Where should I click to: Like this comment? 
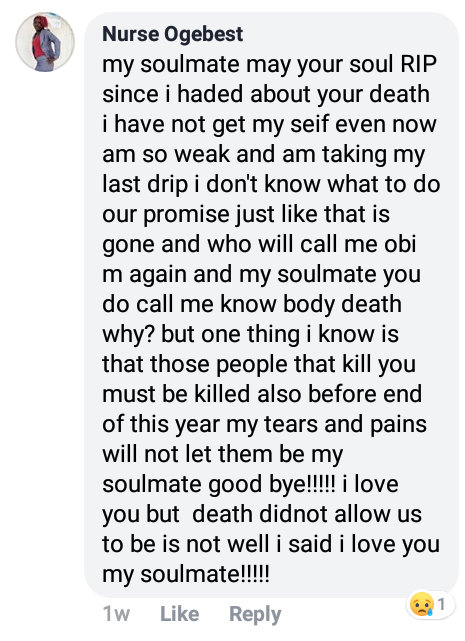tap(180, 614)
